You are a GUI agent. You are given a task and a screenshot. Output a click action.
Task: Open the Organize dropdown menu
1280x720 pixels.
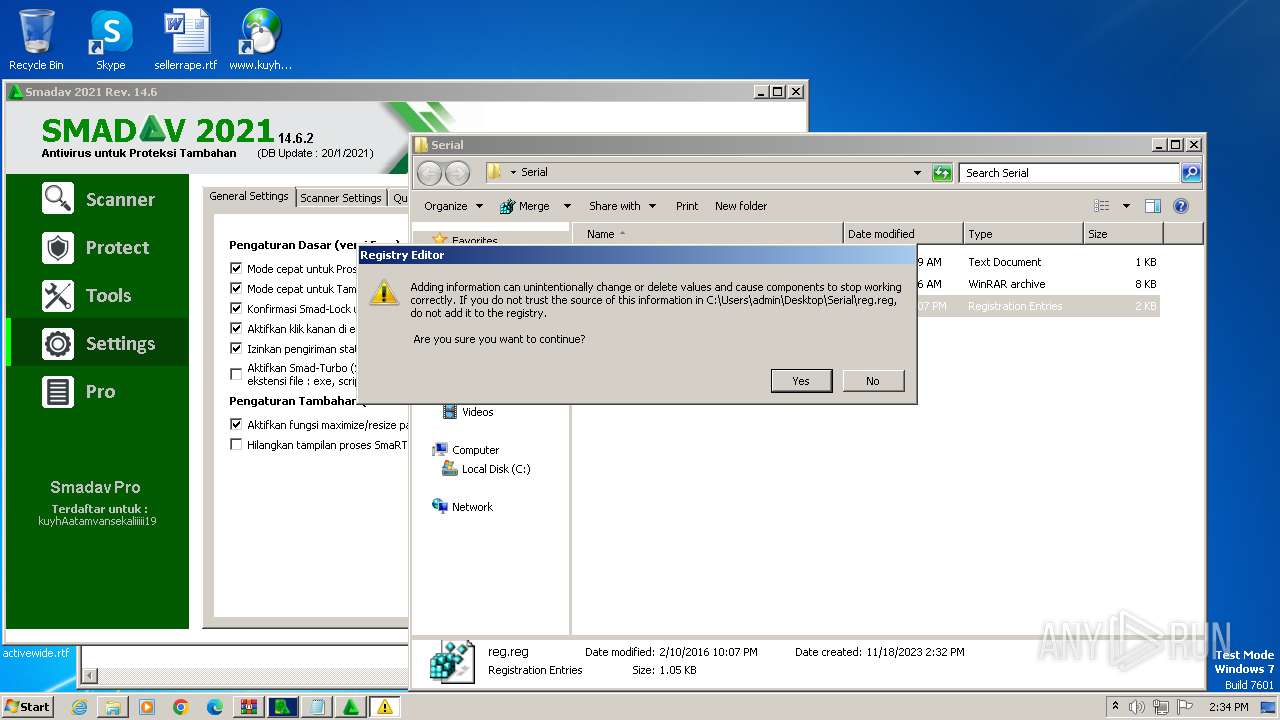[453, 206]
